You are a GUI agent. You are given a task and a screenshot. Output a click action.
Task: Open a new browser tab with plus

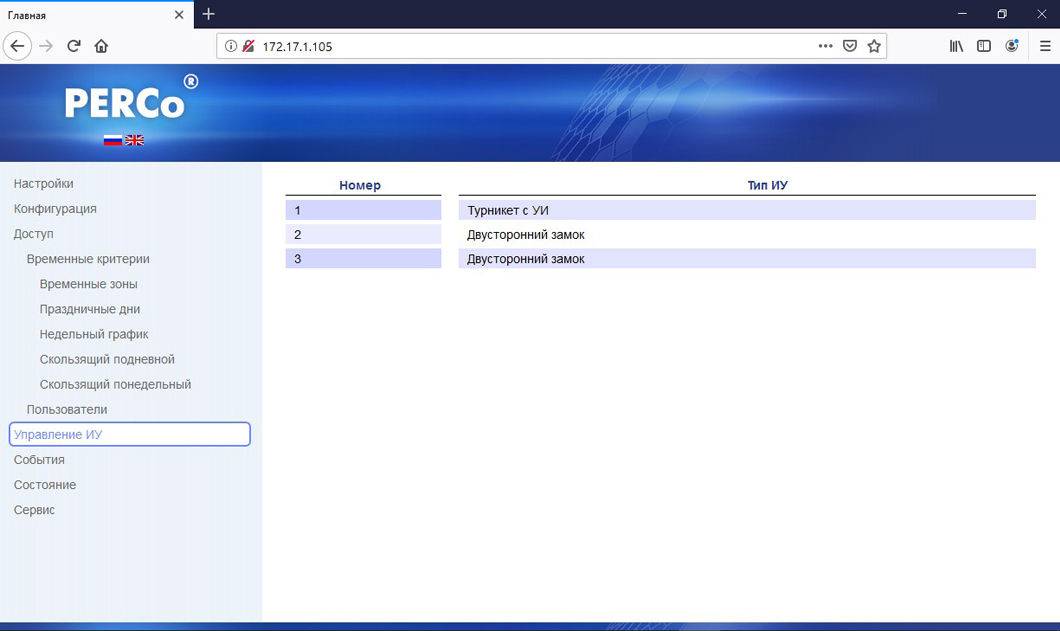click(208, 14)
